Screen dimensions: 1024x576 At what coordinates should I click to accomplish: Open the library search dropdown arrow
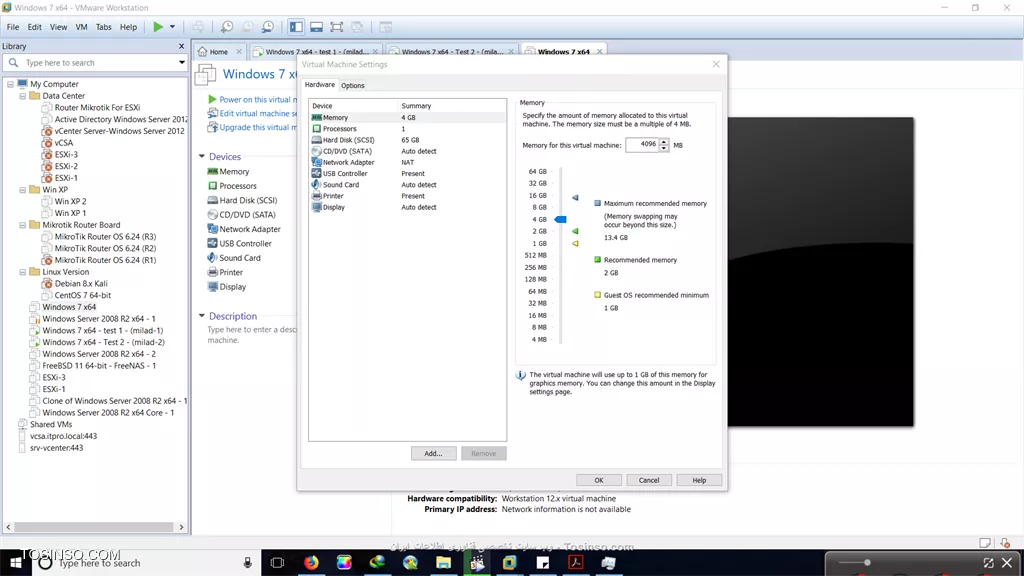pyautogui.click(x=182, y=63)
